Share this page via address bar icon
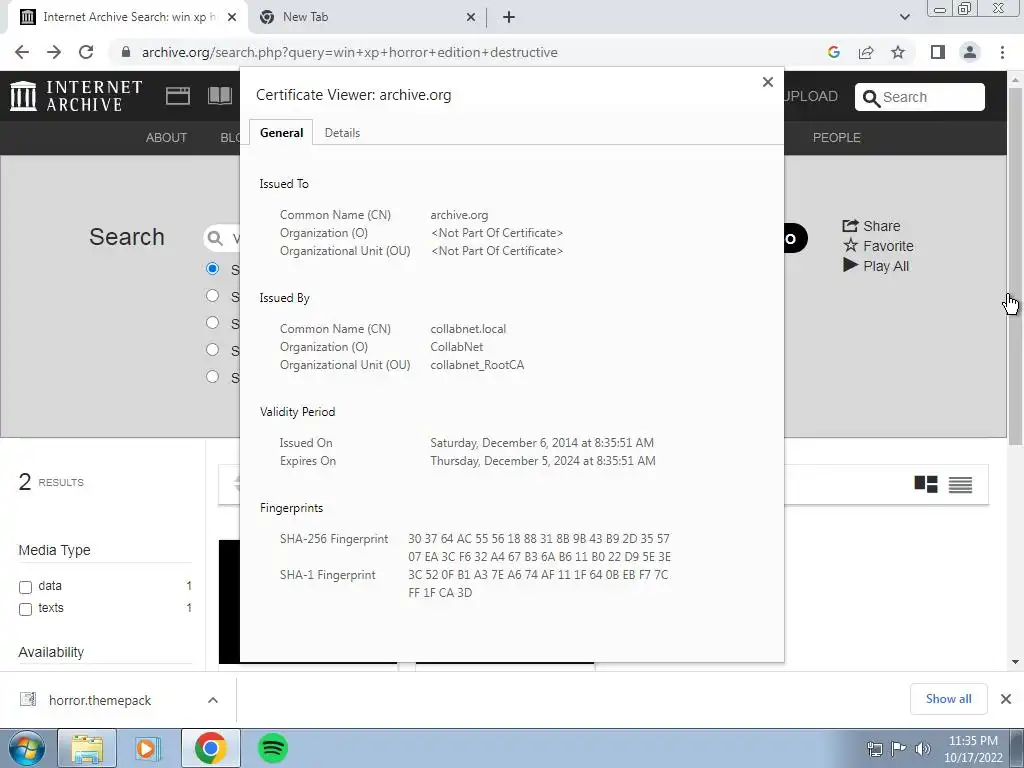1024x768 pixels. pyautogui.click(x=866, y=52)
